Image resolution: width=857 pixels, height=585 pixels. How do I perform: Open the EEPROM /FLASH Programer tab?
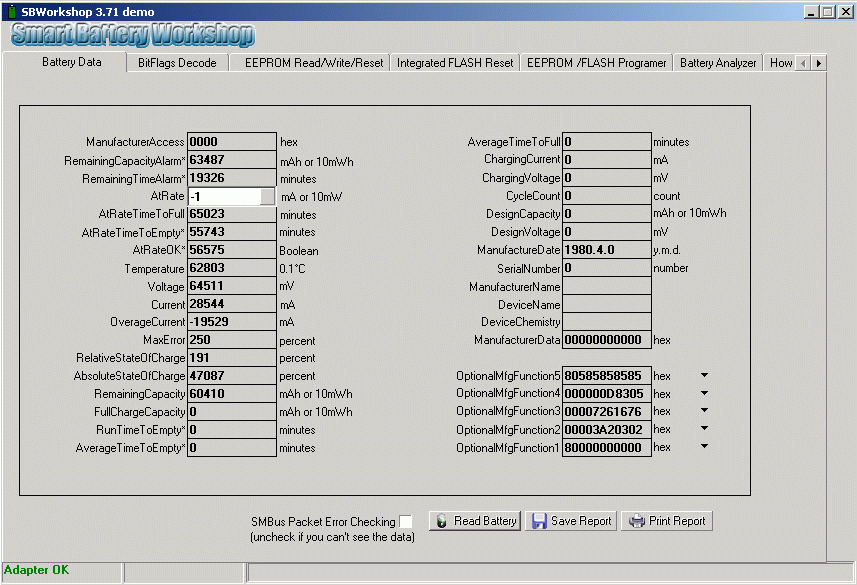pyautogui.click(x=596, y=63)
